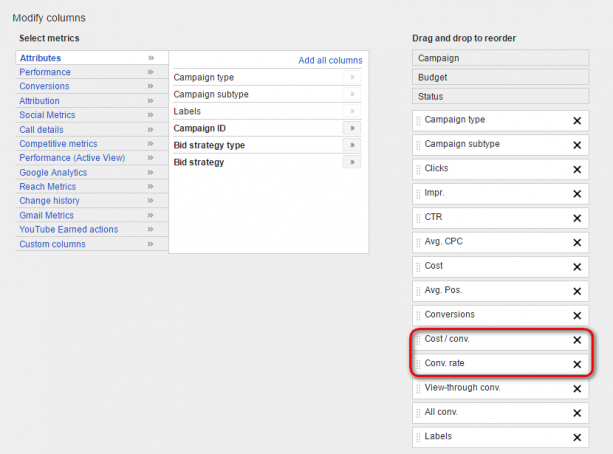Open the Competitive metrics link
613x454 pixels.
pos(58,144)
